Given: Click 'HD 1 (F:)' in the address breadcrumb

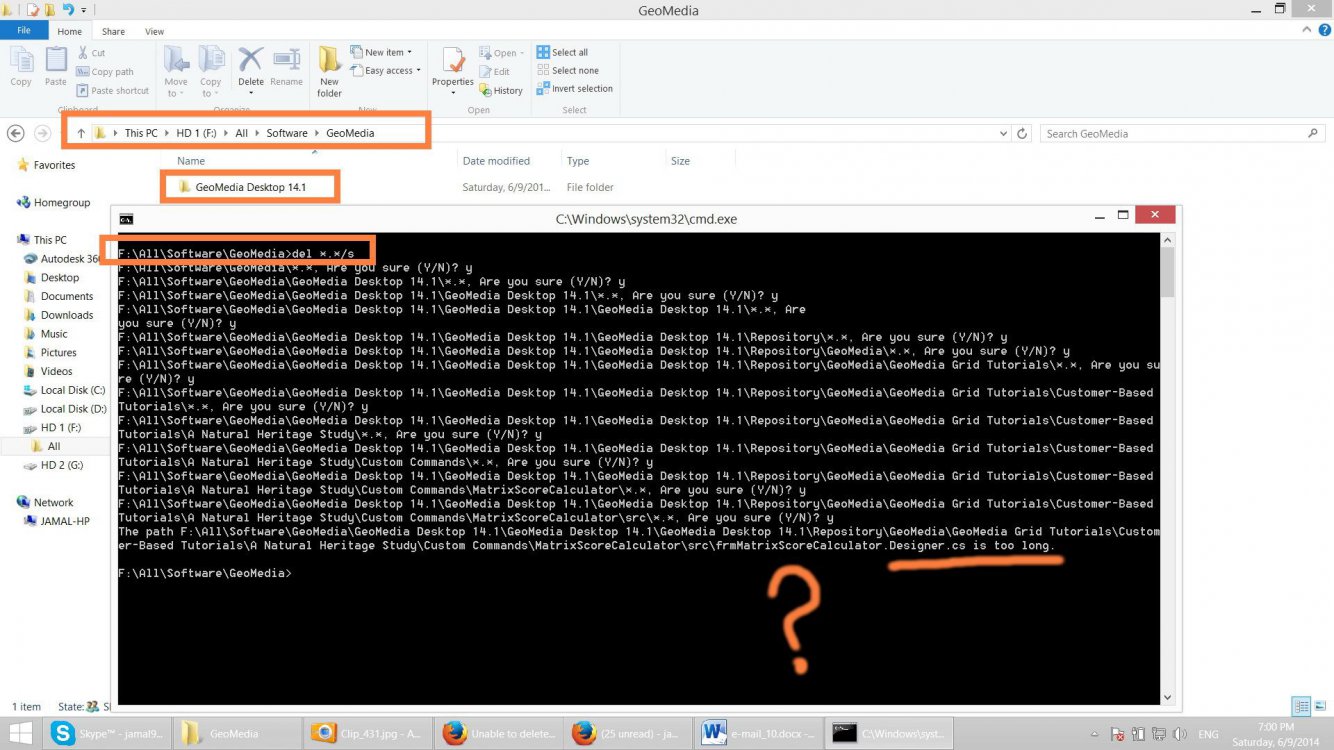Looking at the screenshot, I should [x=197, y=133].
